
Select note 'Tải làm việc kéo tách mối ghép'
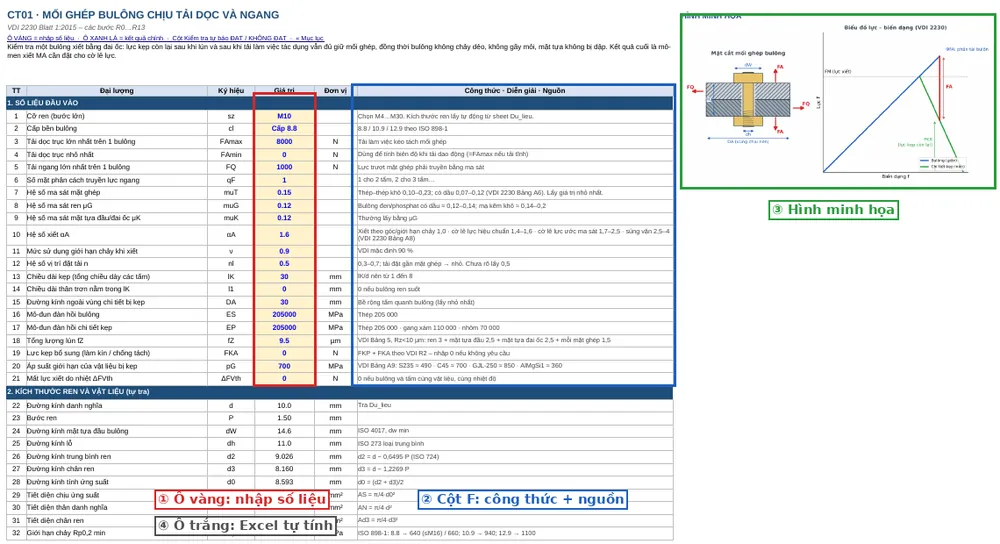(402, 142)
